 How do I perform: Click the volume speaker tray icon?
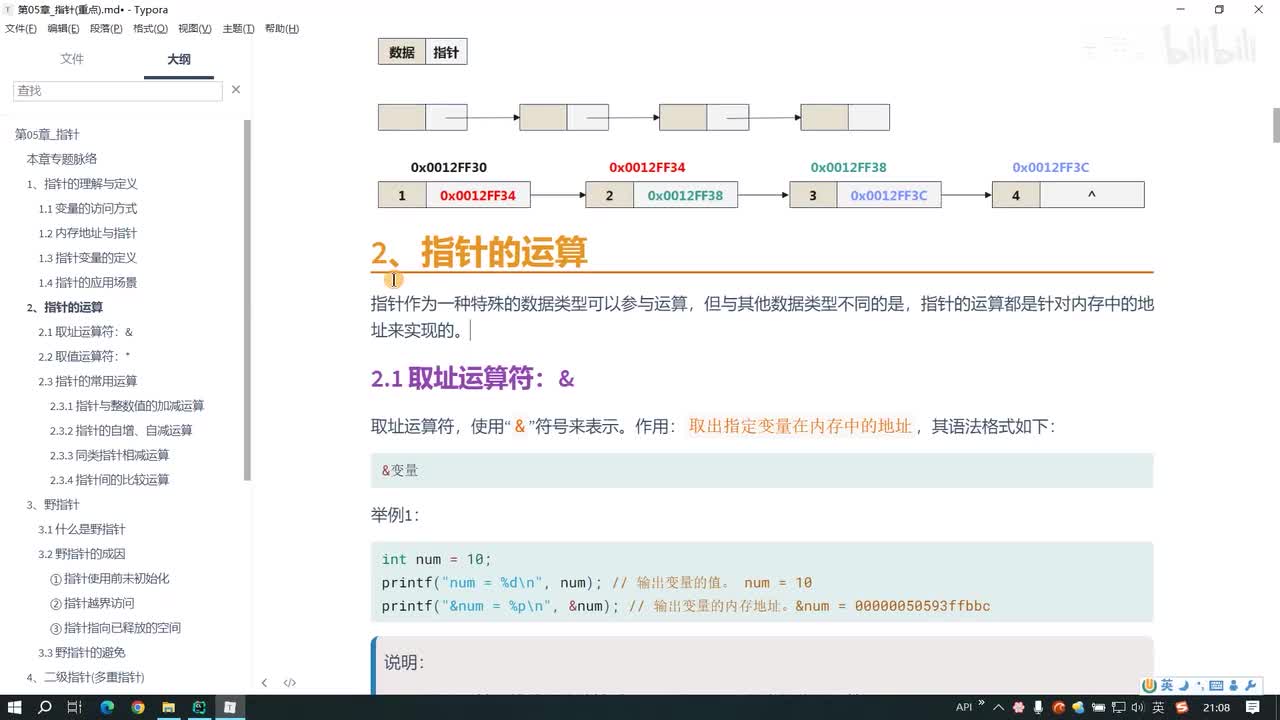pyautogui.click(x=1137, y=707)
